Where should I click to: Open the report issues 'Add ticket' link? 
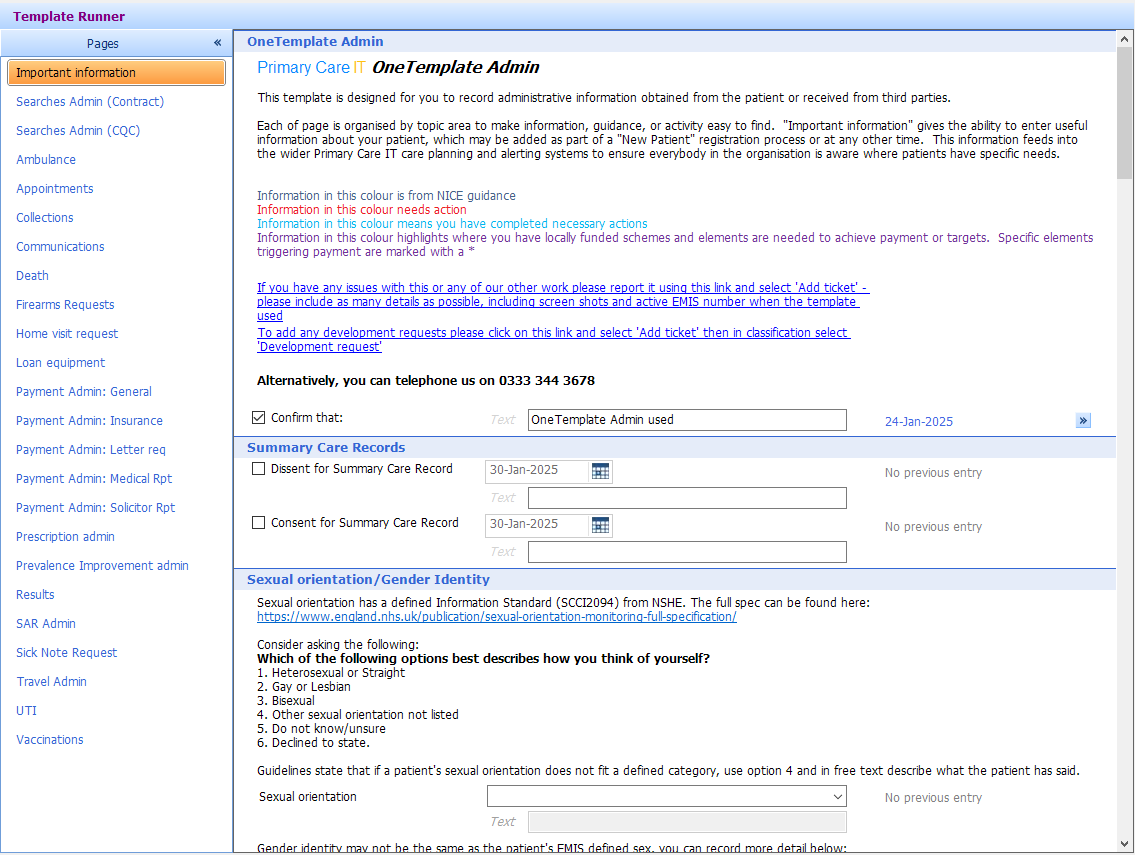[562, 301]
